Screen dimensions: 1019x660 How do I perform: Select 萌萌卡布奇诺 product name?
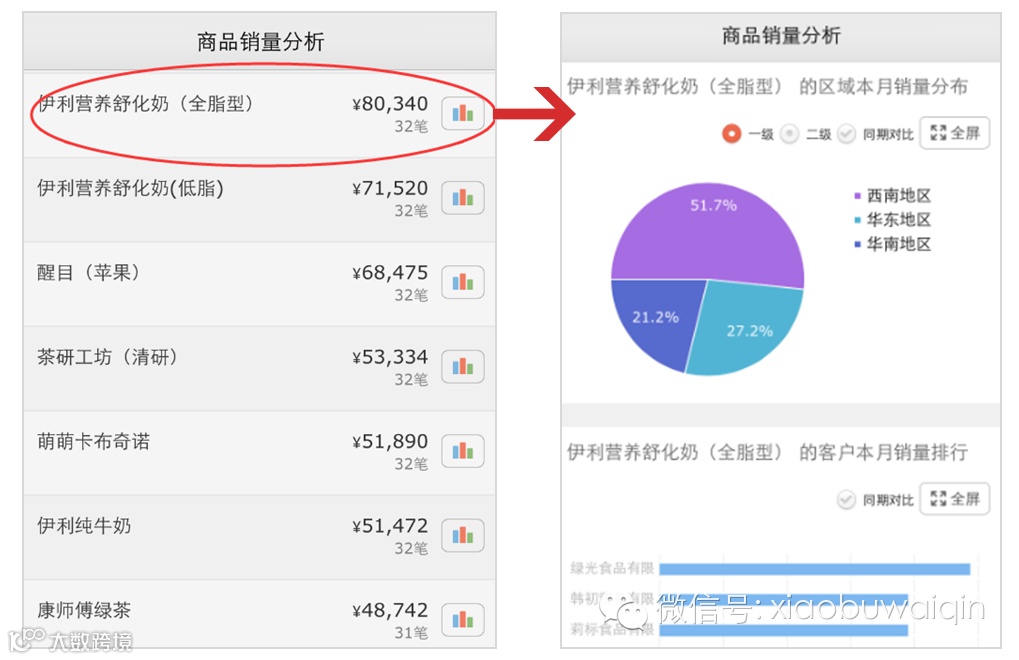pyautogui.click(x=94, y=441)
